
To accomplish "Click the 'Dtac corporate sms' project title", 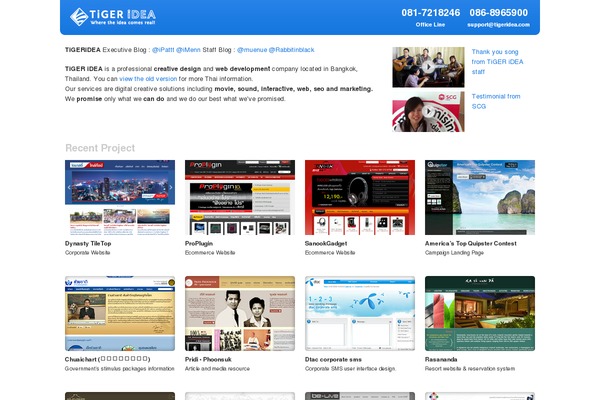I will point(333,359).
